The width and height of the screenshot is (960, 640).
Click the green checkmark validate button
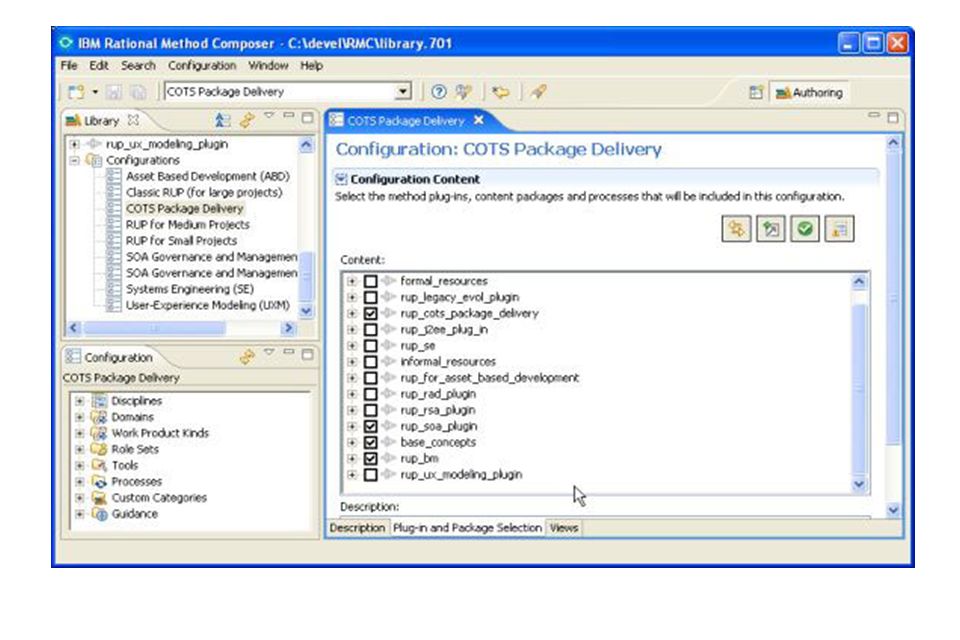click(805, 229)
